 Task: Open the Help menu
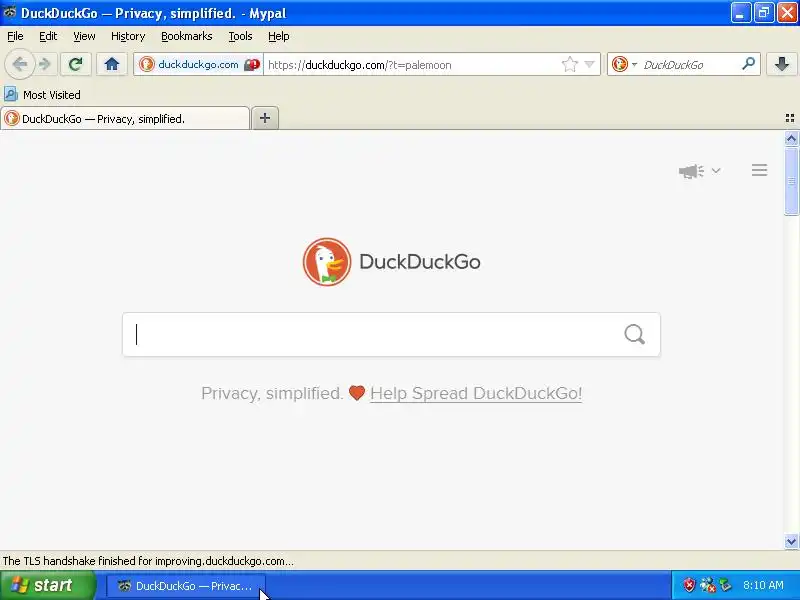coord(279,36)
